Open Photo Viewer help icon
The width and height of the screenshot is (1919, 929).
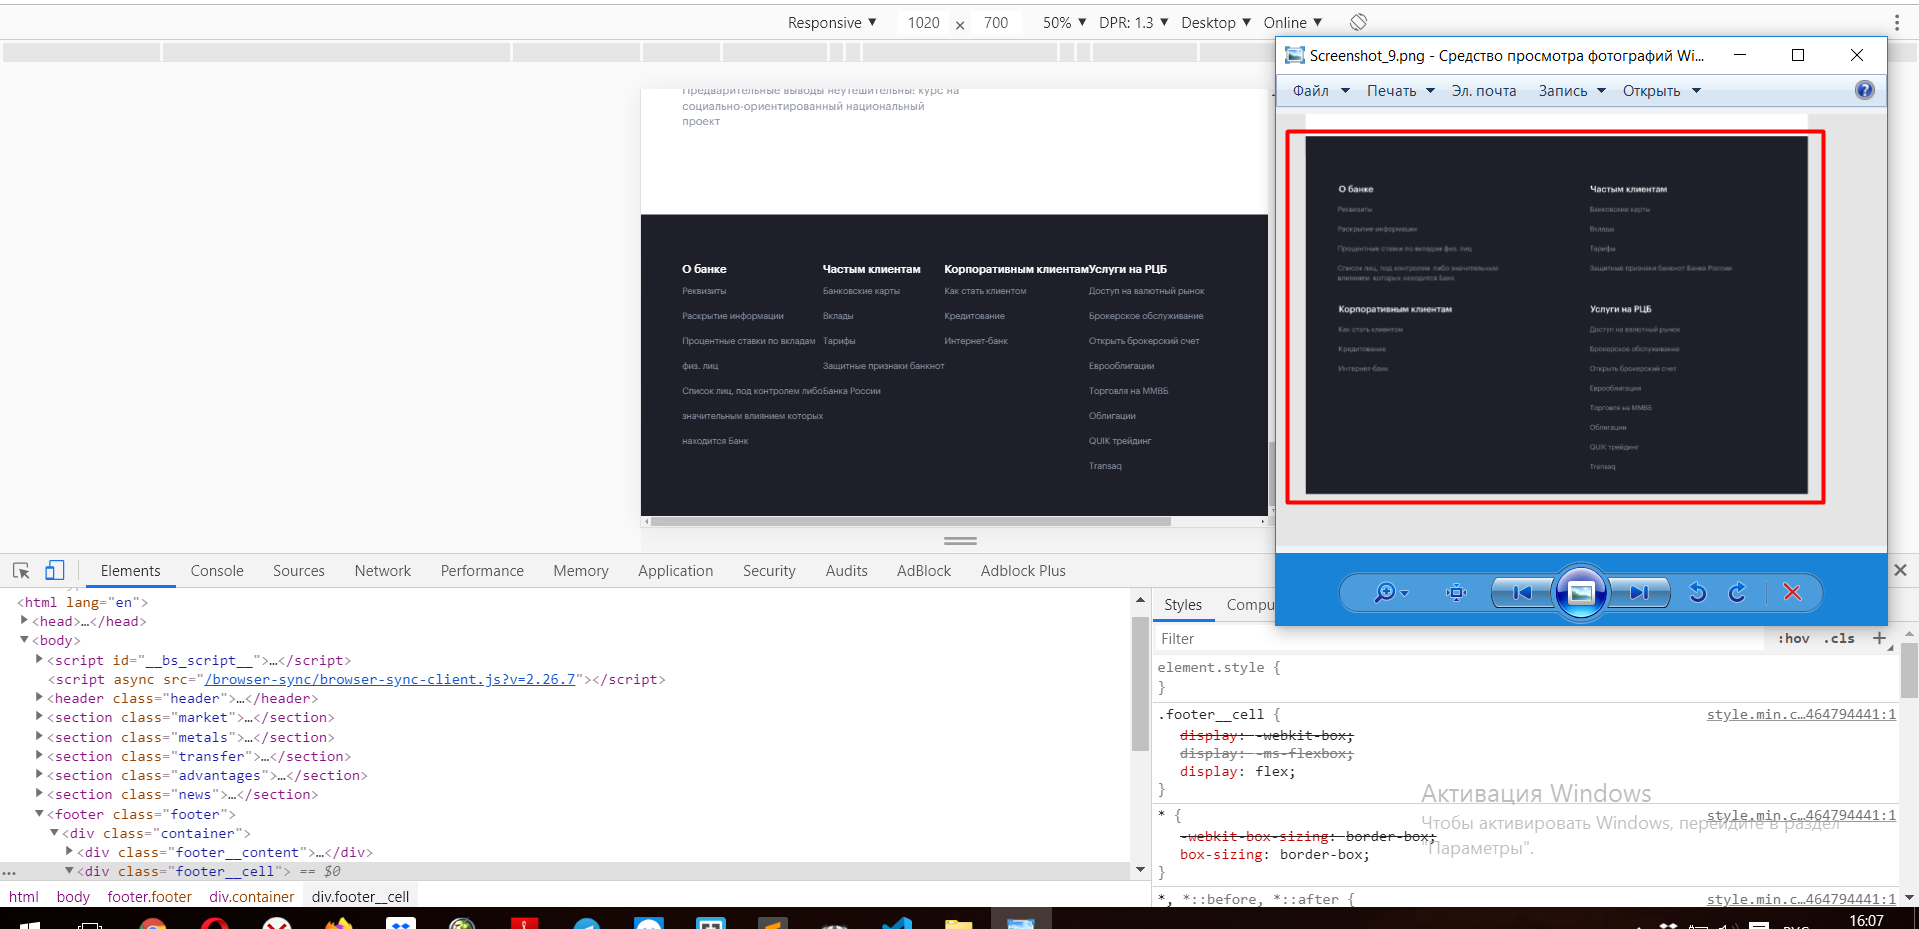pyautogui.click(x=1864, y=90)
